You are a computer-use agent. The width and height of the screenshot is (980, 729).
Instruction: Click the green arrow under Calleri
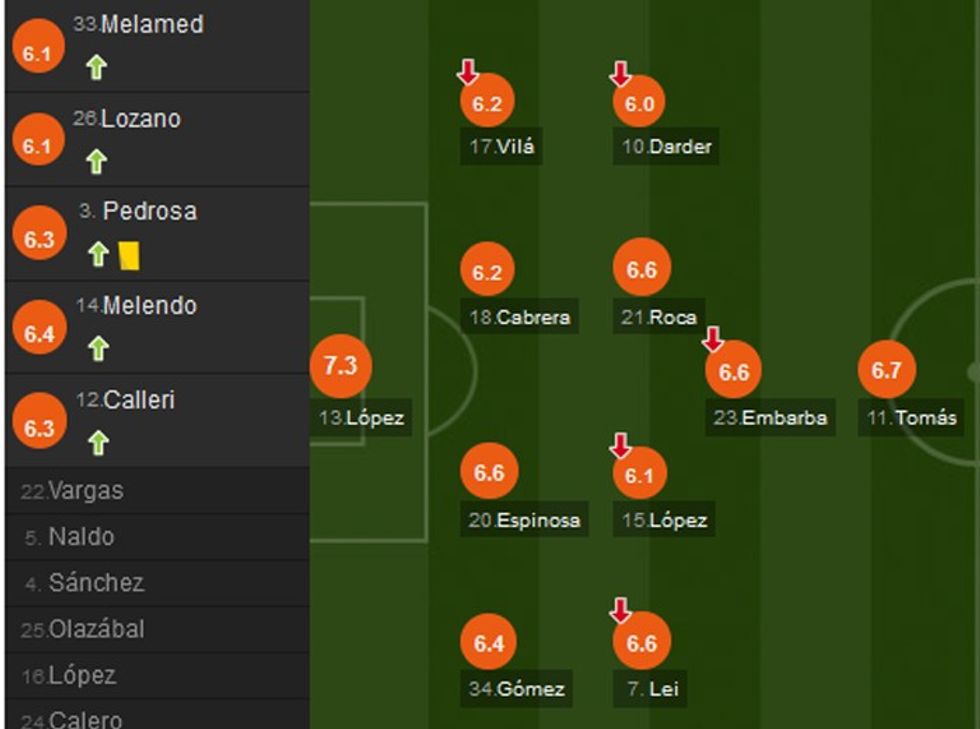[96, 441]
